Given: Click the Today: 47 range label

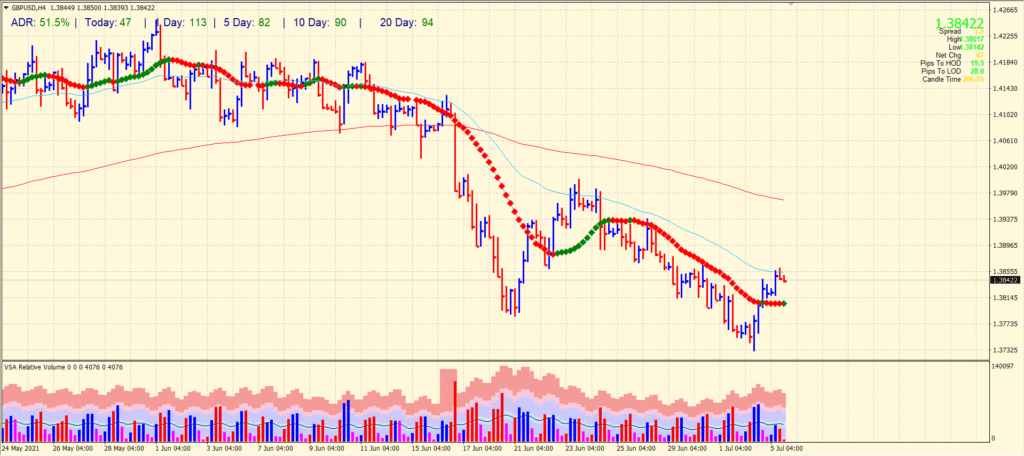Looking at the screenshot, I should click(109, 21).
